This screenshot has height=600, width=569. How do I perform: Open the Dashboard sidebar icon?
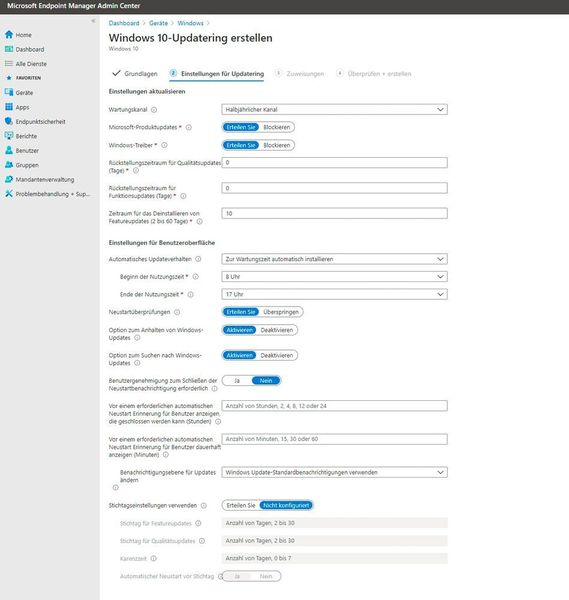[x=9, y=49]
